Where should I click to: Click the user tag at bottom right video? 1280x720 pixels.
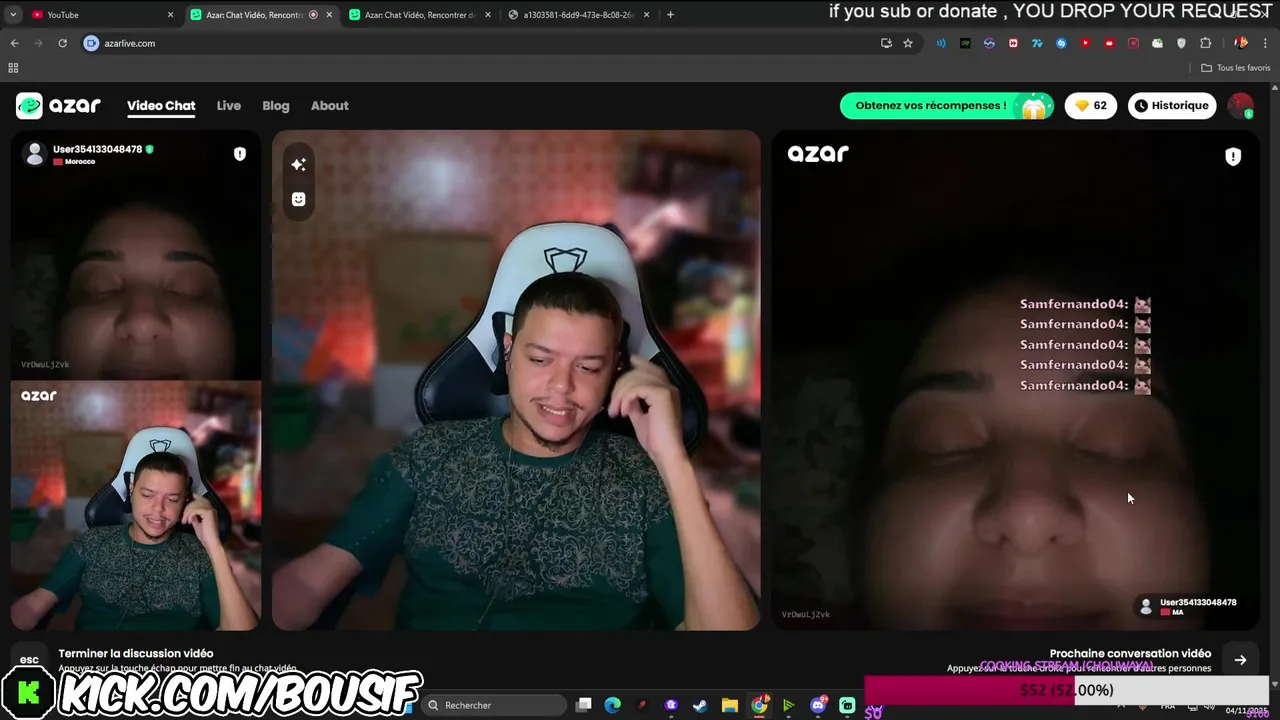click(x=1188, y=606)
